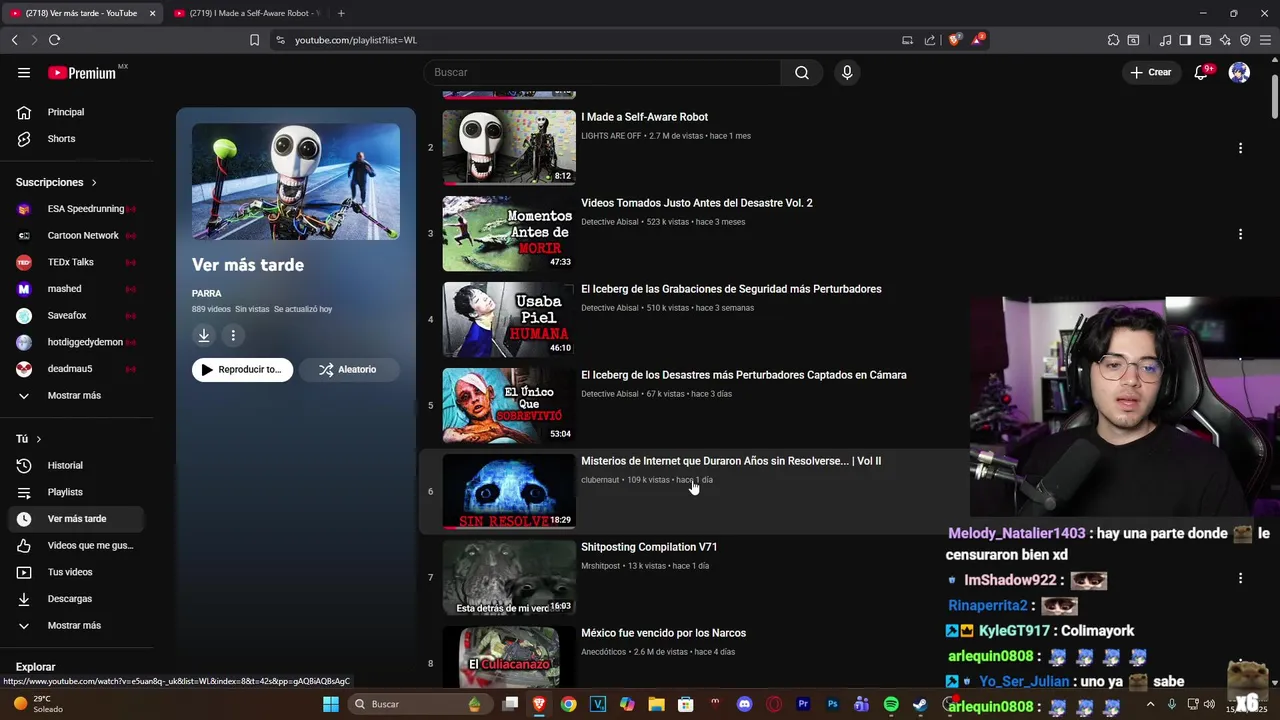Open Steam from the taskbar

[x=920, y=704]
